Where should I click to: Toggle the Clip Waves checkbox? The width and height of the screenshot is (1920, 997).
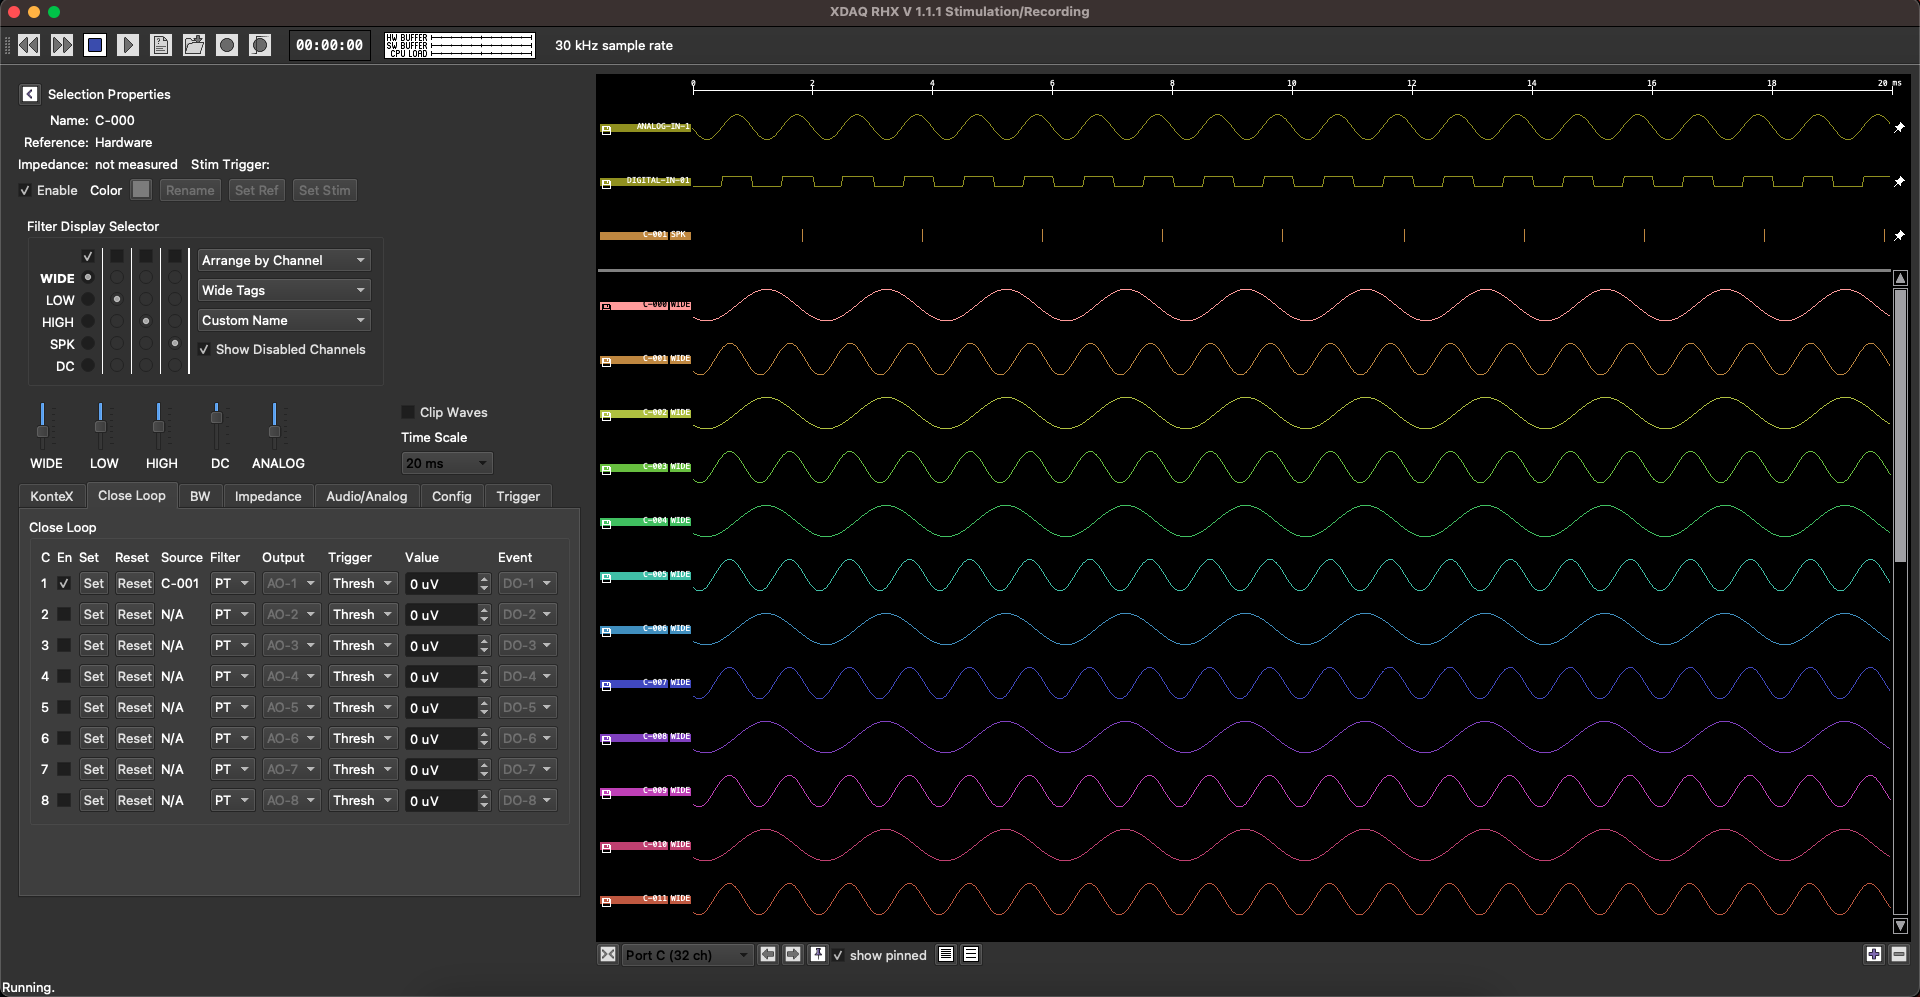pyautogui.click(x=408, y=412)
